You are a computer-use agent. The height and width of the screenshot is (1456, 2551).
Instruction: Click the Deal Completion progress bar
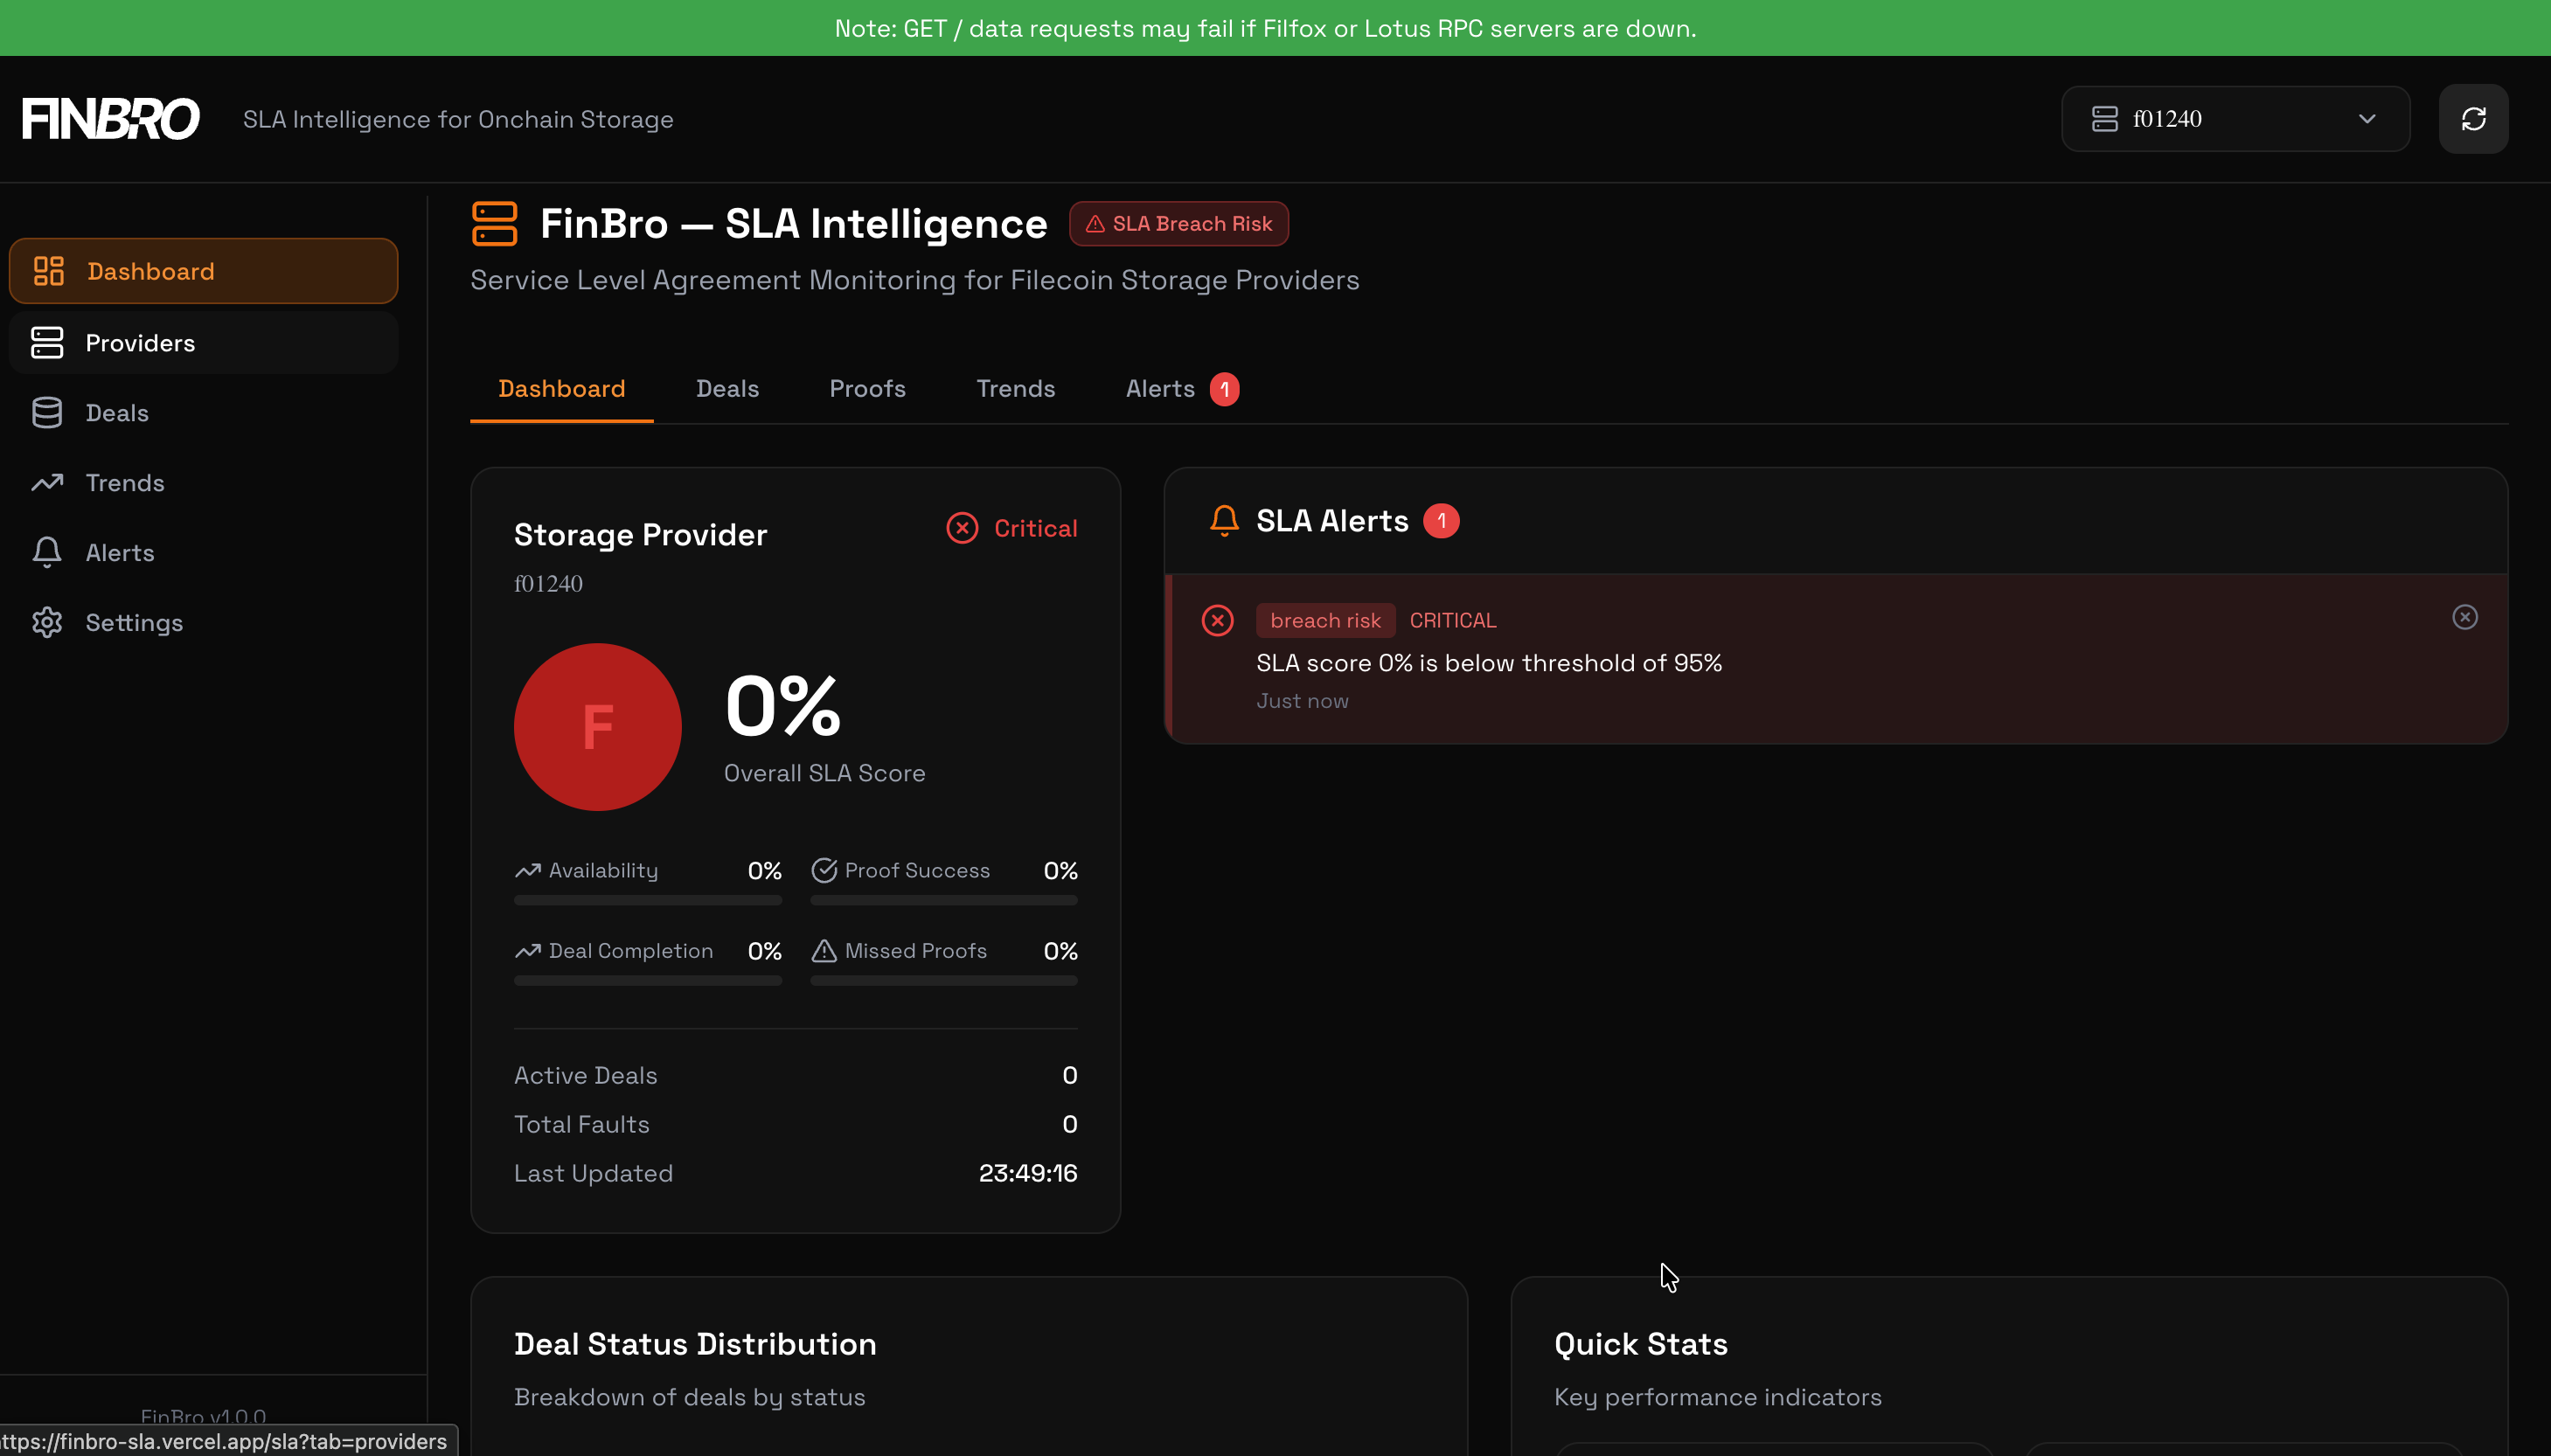point(647,981)
